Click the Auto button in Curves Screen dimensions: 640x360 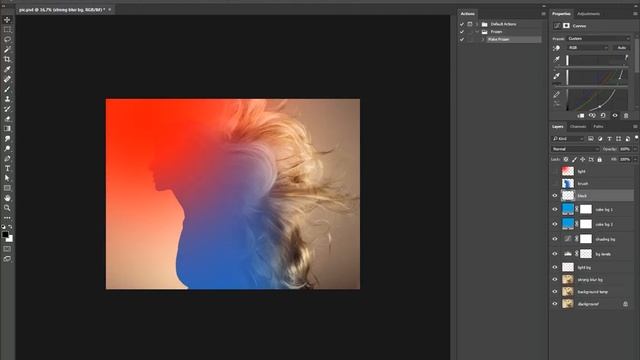[x=621, y=48]
